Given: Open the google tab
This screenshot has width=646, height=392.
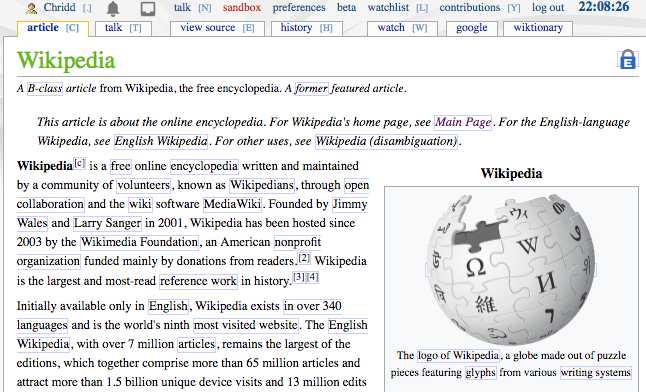Looking at the screenshot, I should [472, 28].
